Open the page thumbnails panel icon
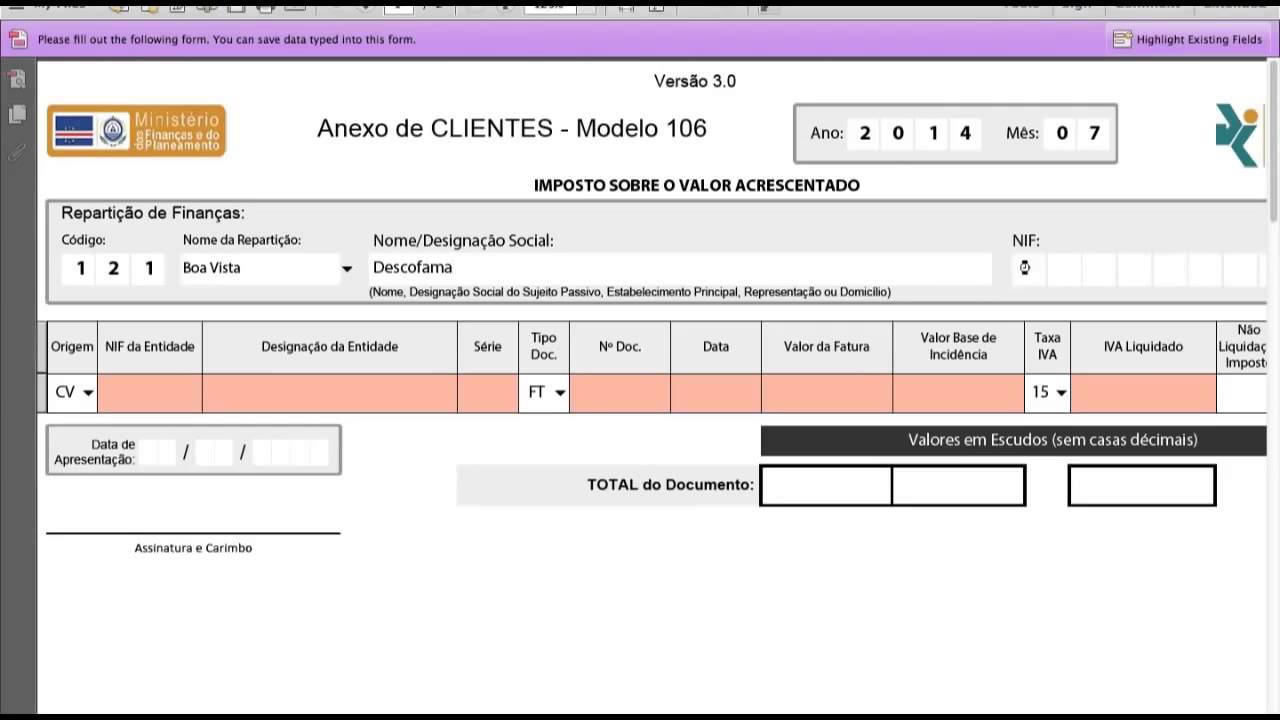The height and width of the screenshot is (720, 1280). [x=17, y=79]
